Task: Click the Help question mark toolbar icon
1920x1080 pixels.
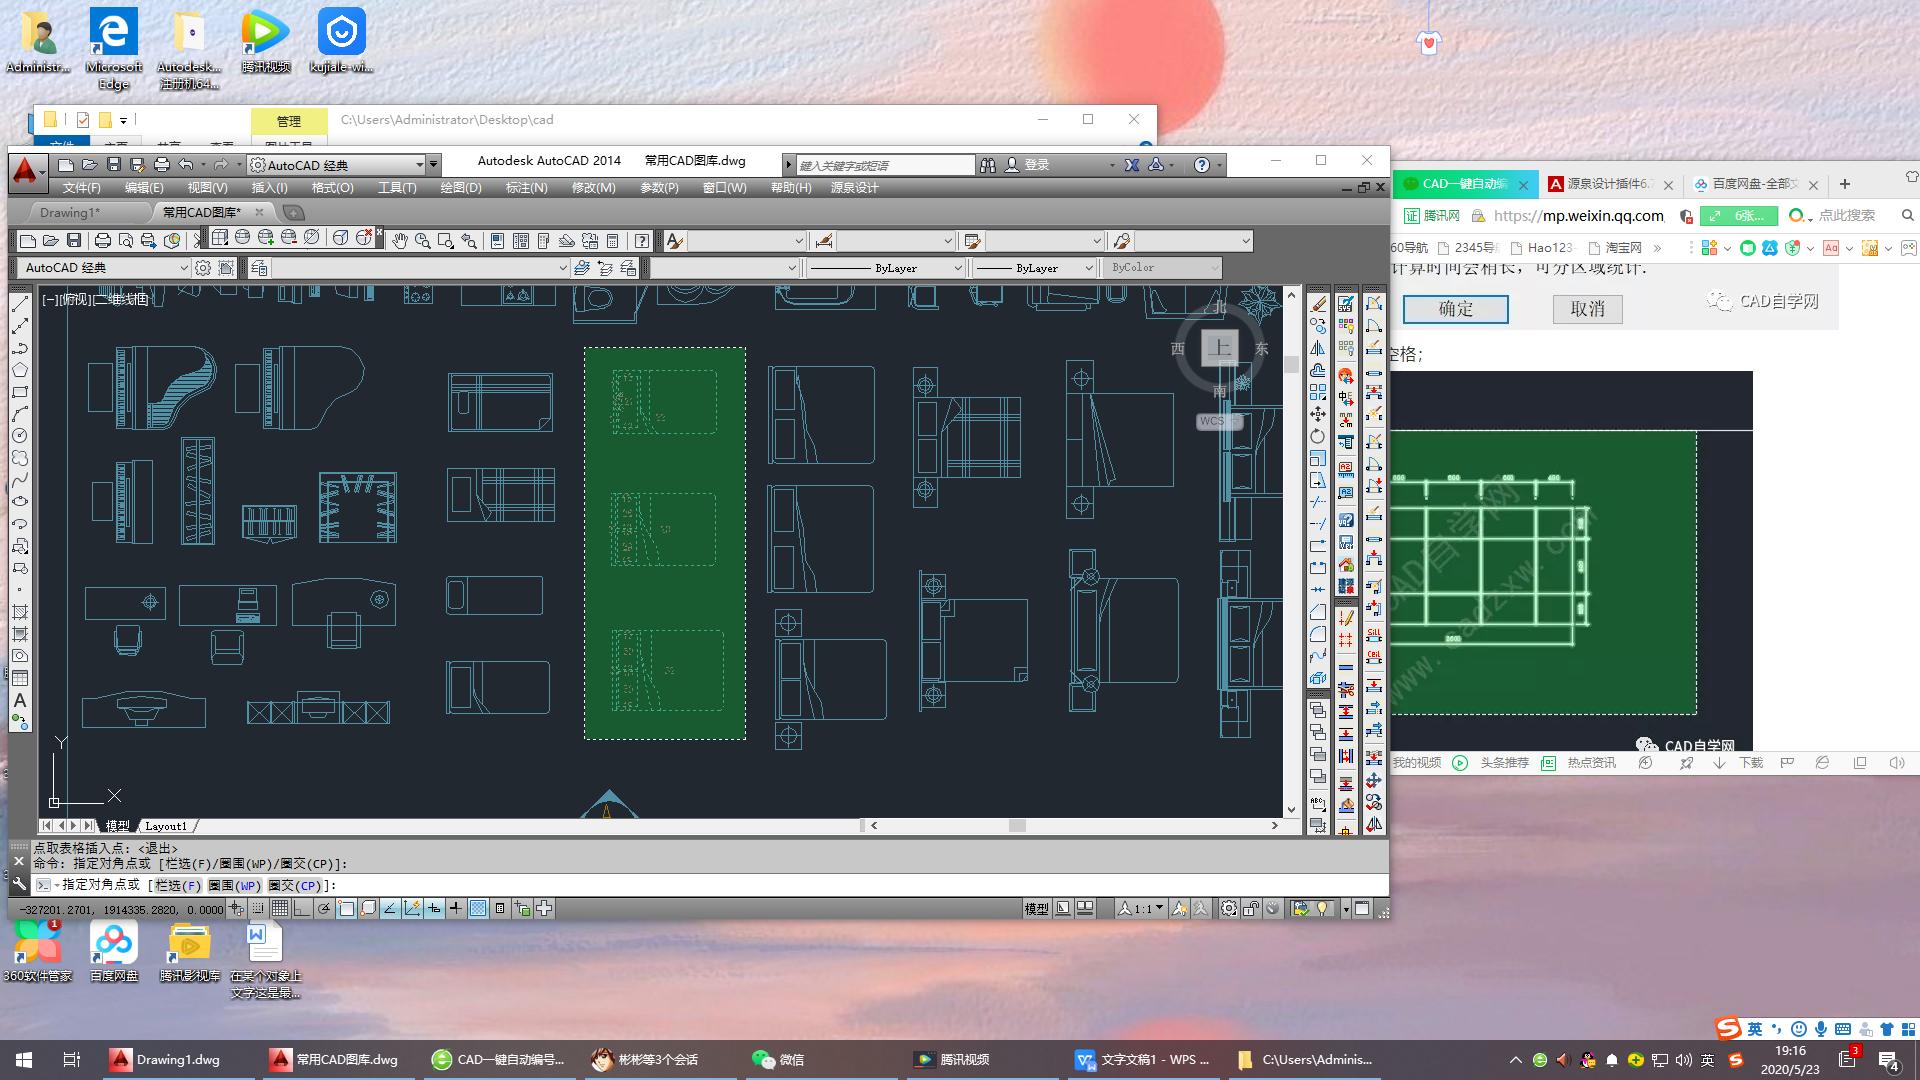Action: pos(642,241)
